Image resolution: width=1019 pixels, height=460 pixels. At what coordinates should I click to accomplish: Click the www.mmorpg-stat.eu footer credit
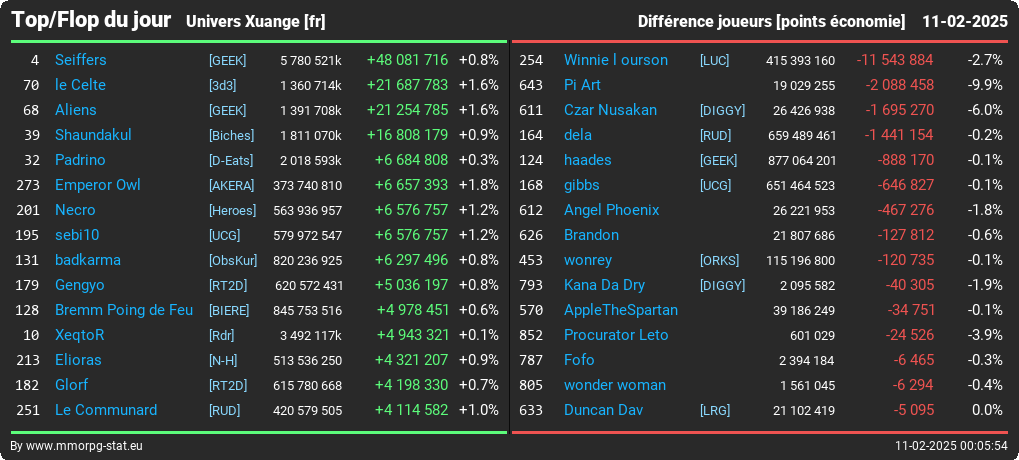click(x=83, y=446)
